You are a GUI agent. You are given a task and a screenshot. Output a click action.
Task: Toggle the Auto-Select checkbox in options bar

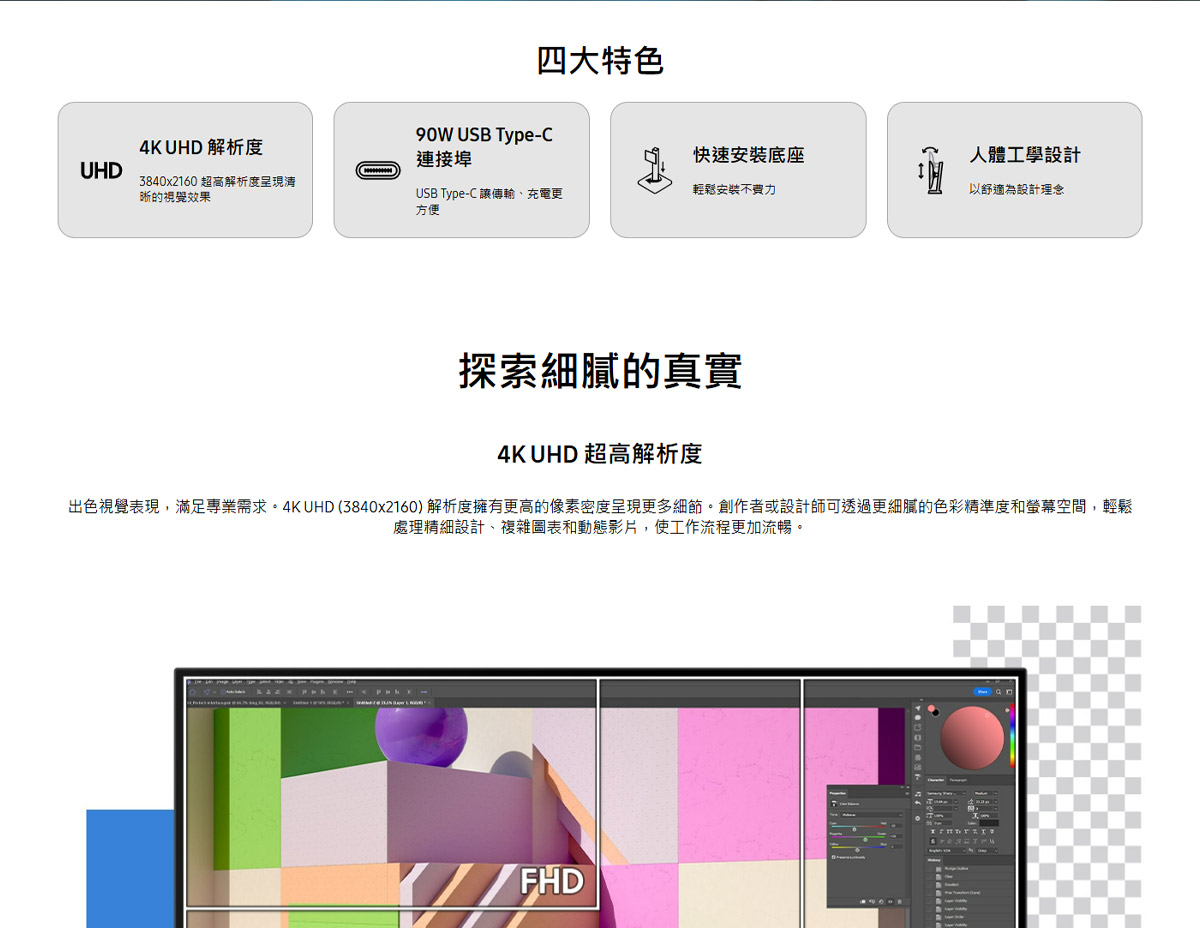221,692
